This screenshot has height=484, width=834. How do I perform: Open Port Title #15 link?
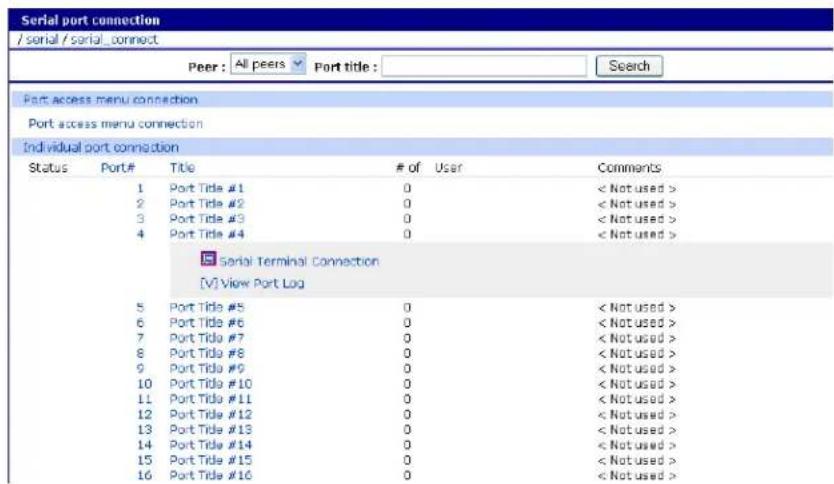coord(211,460)
